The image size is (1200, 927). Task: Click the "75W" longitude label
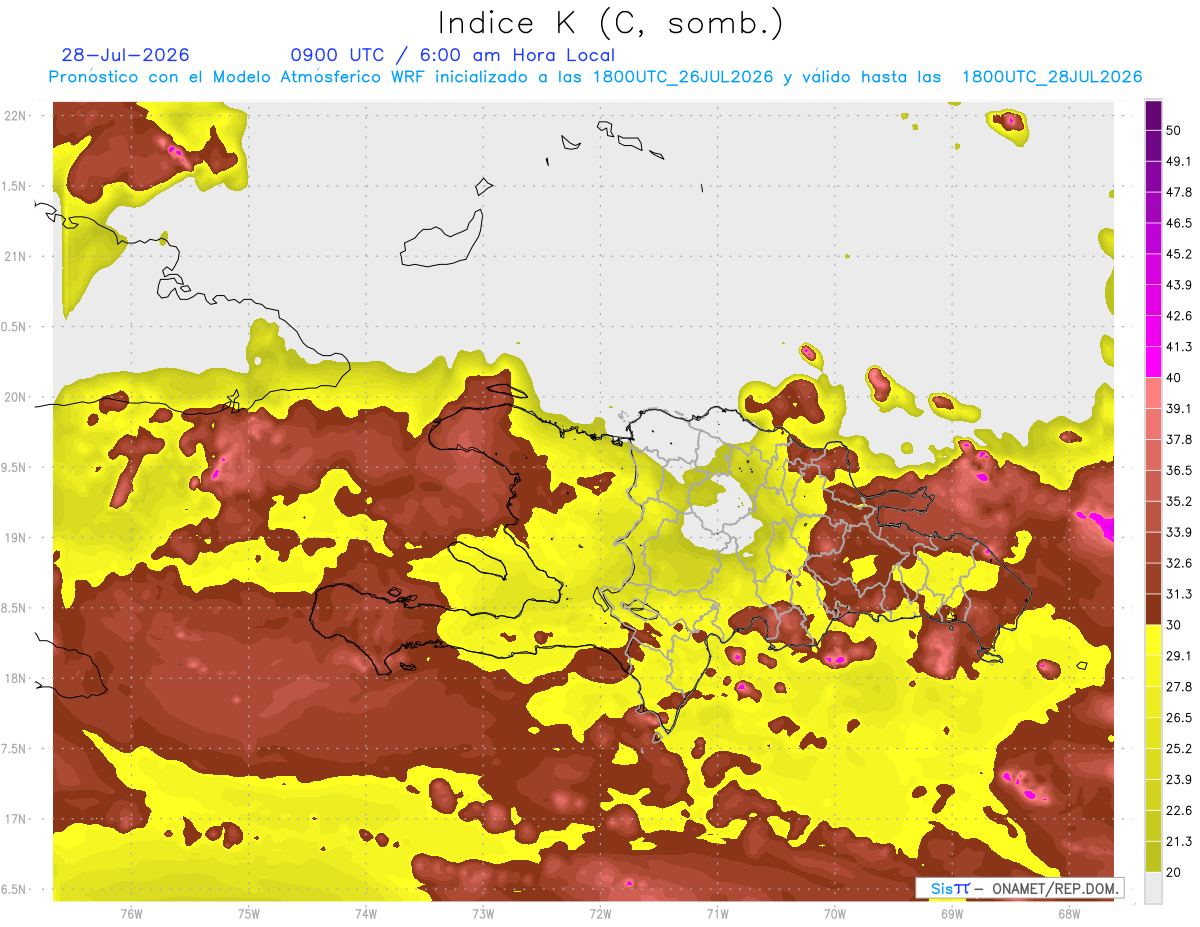click(249, 913)
